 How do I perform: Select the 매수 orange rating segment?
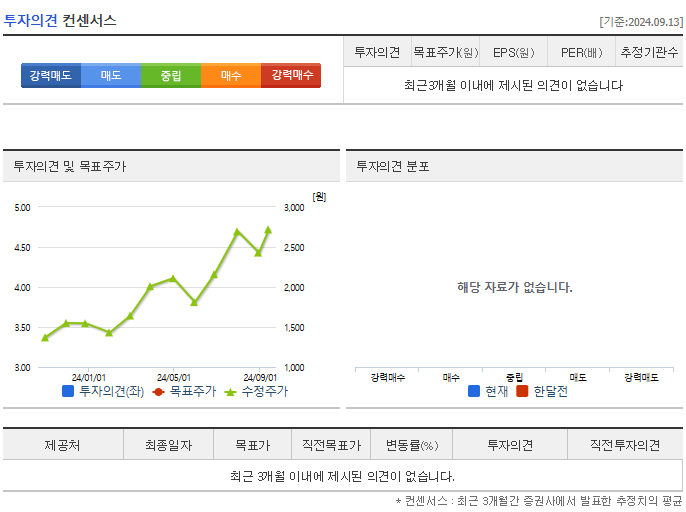231,75
